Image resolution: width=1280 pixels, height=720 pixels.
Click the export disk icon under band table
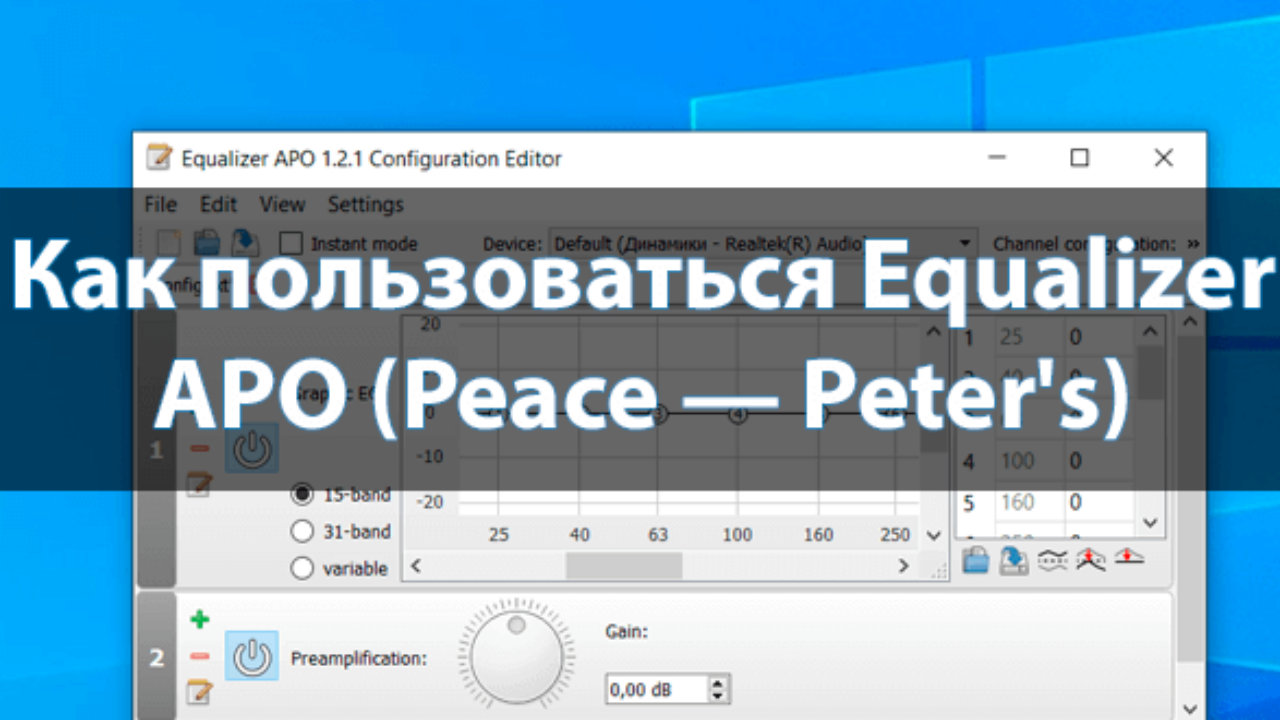coord(1014,561)
